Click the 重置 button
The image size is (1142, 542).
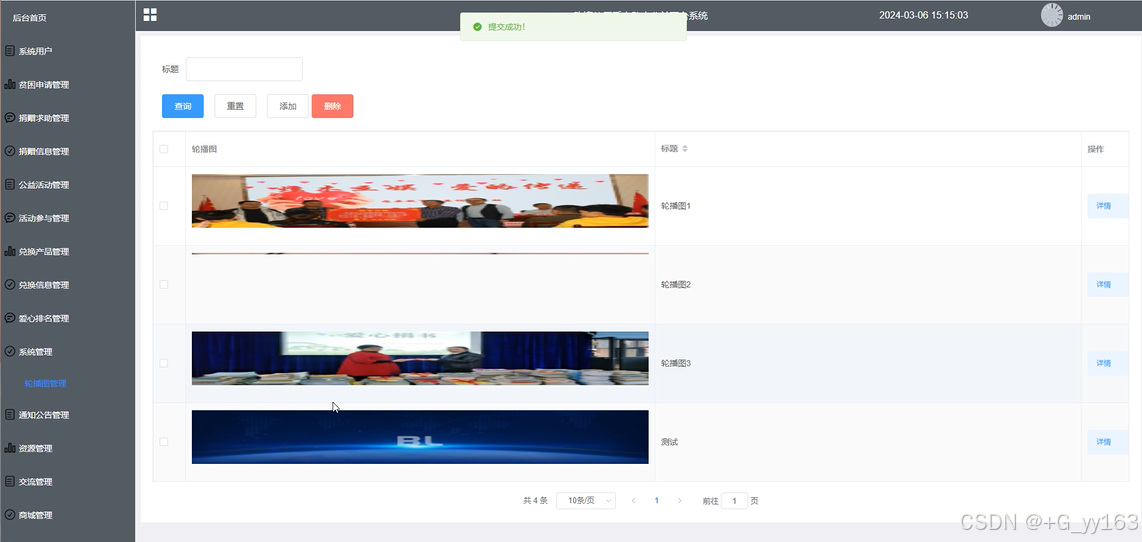coord(235,106)
